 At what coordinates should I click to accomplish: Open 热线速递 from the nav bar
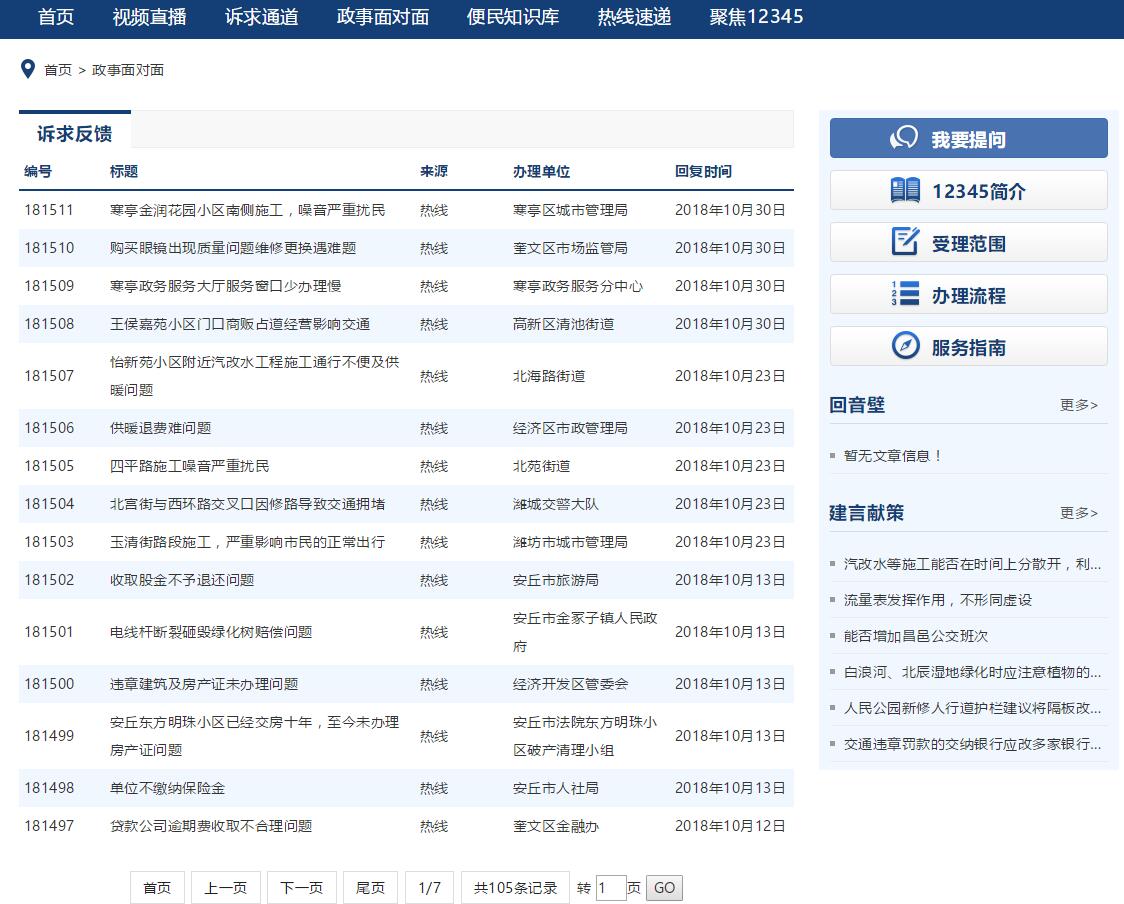pos(634,16)
